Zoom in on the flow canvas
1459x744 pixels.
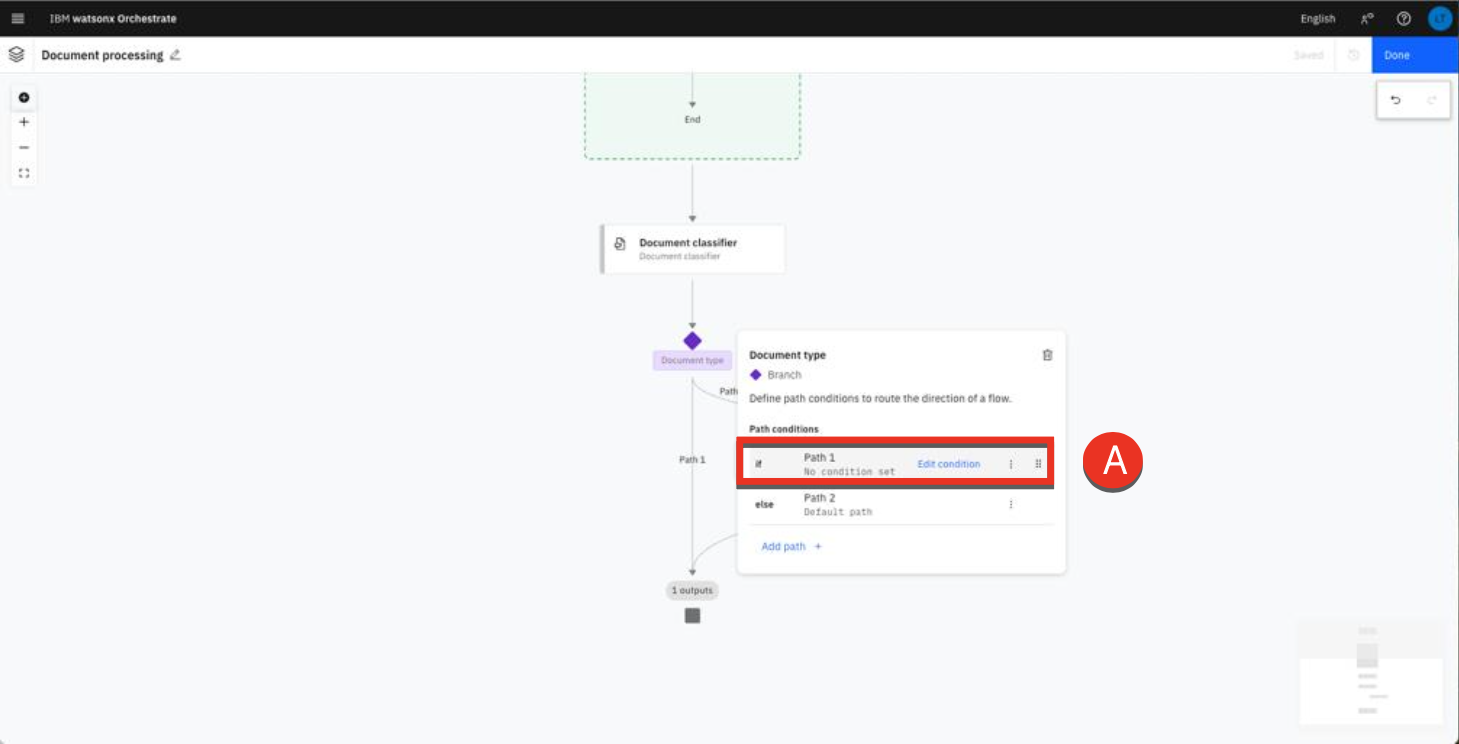24,122
